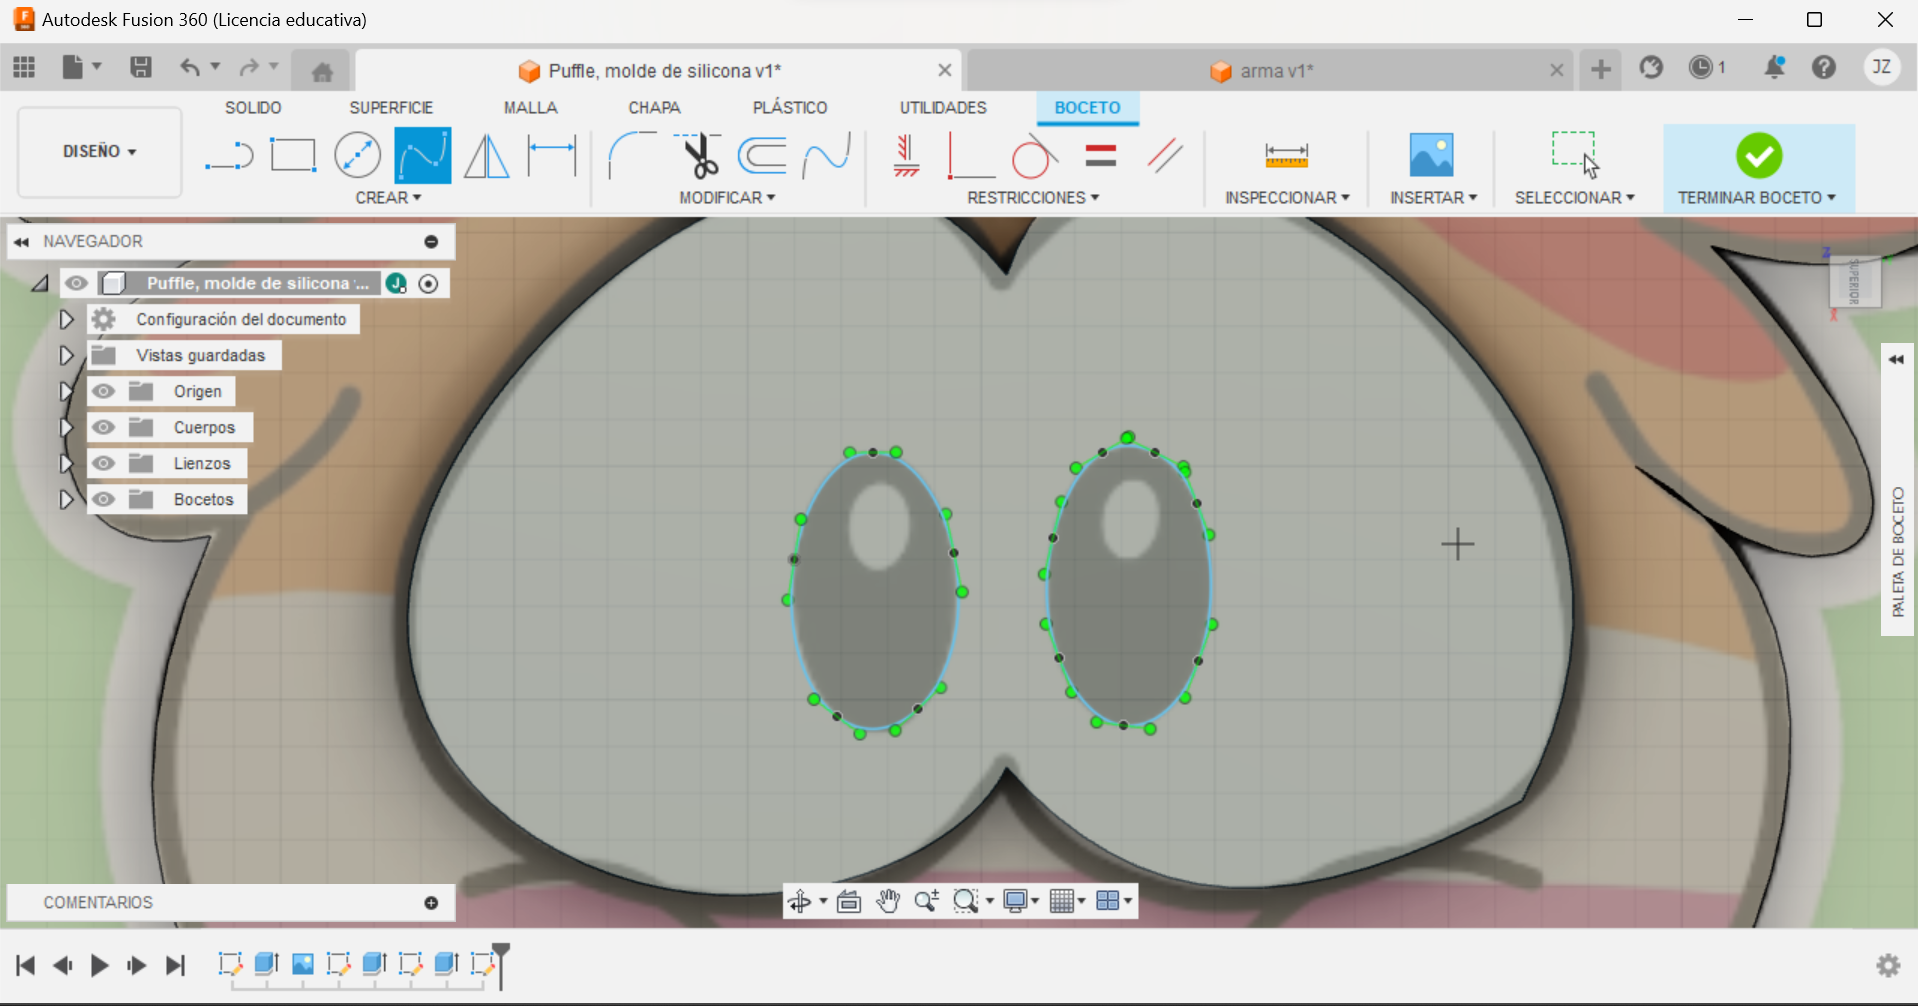This screenshot has width=1918, height=1006.
Task: Go to the Home view icon
Action: coord(322,71)
